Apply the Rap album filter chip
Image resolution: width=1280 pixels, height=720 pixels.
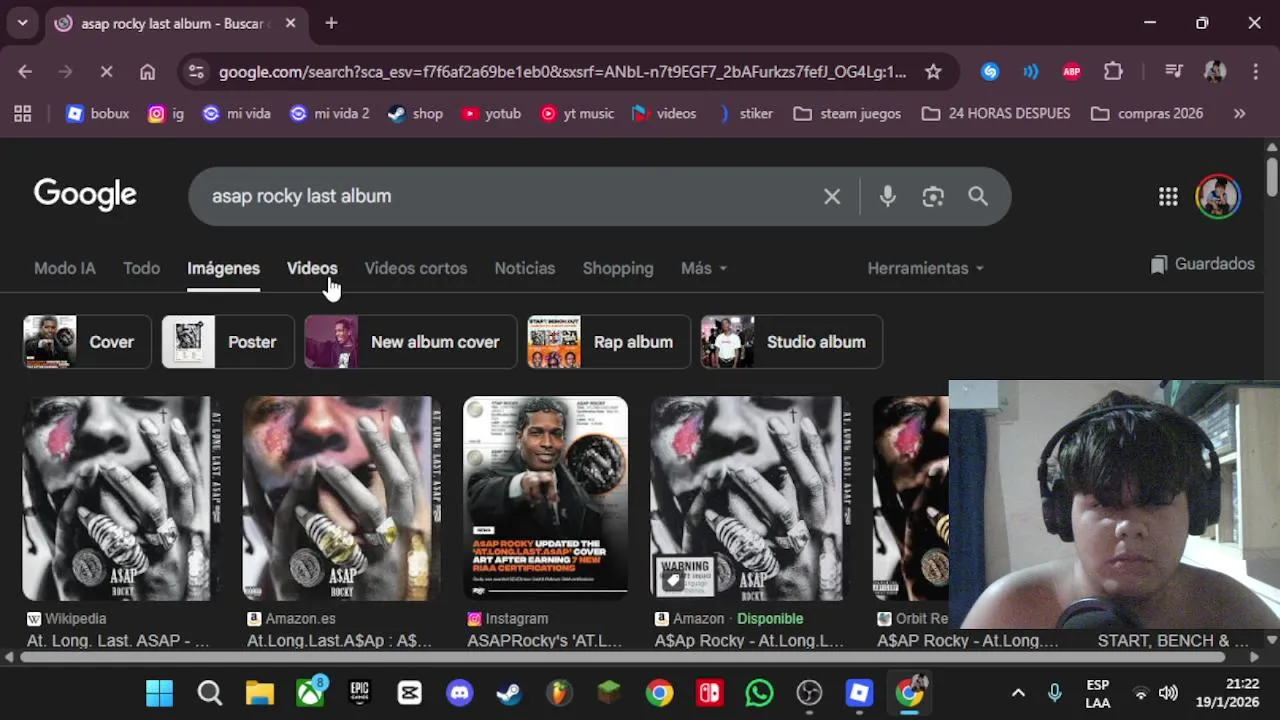(607, 342)
